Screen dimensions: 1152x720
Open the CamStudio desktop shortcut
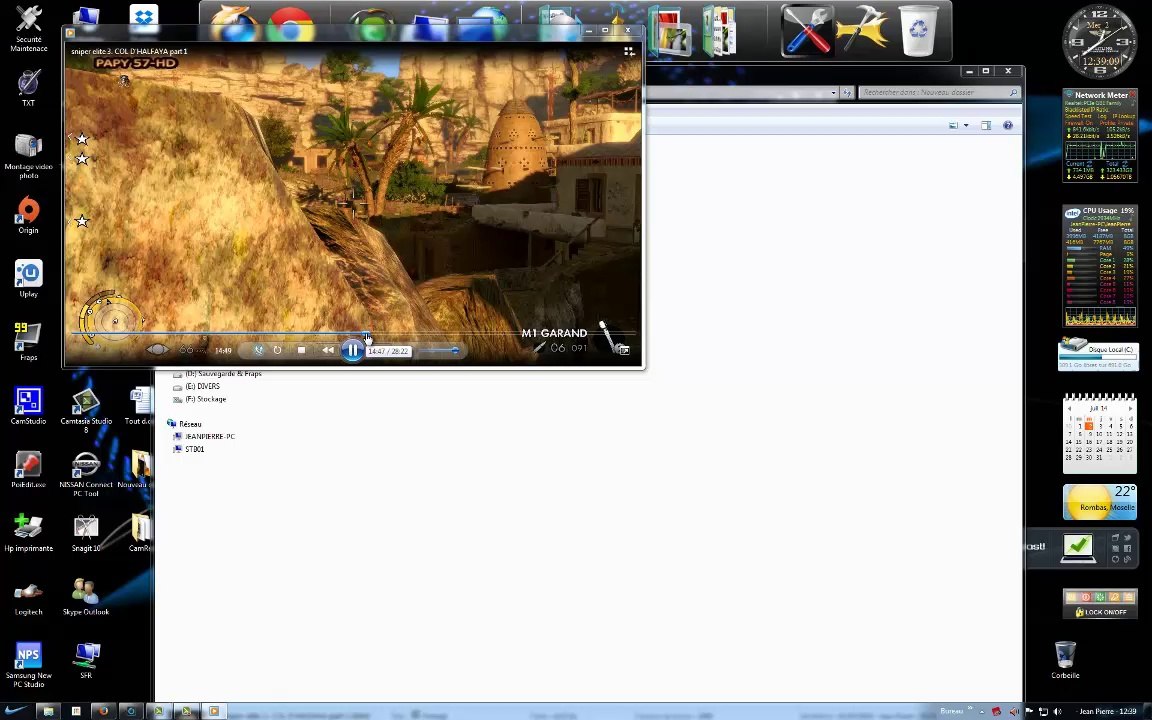coord(28,406)
